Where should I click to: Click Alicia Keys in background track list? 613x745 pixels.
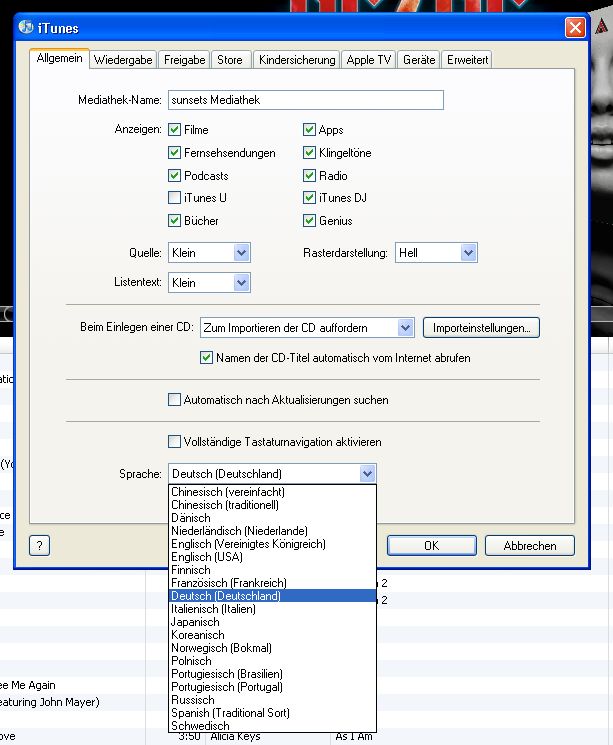click(x=235, y=737)
